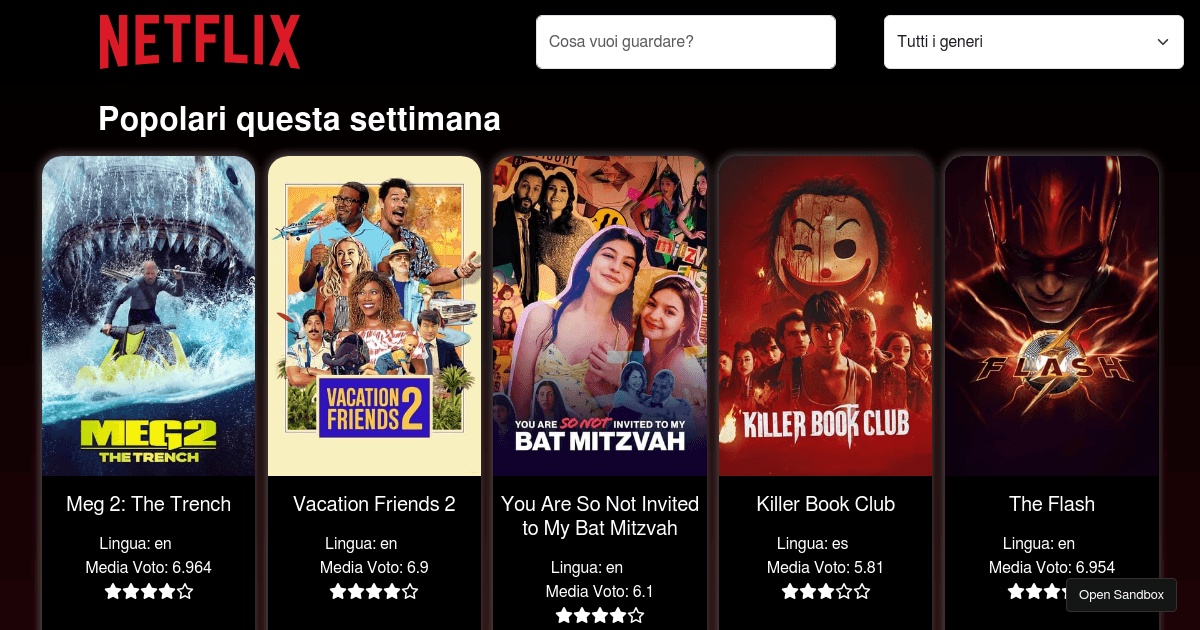The width and height of the screenshot is (1200, 630).
Task: Click the first star under The Flash
Action: coord(1016,591)
